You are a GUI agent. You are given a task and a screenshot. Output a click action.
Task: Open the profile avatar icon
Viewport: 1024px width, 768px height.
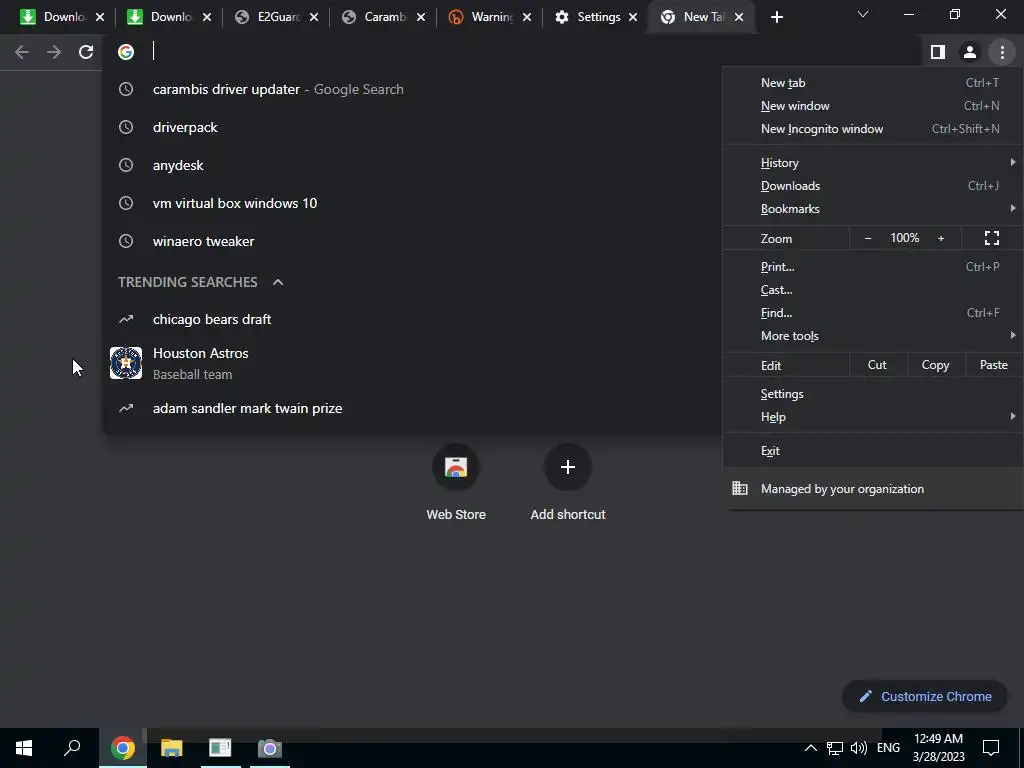pyautogui.click(x=970, y=52)
